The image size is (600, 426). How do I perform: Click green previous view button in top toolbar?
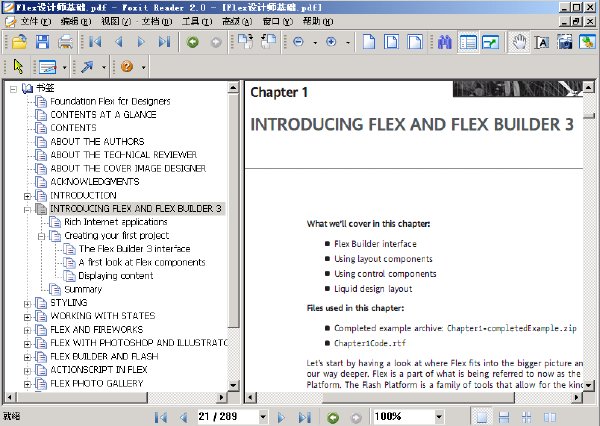tap(192, 42)
